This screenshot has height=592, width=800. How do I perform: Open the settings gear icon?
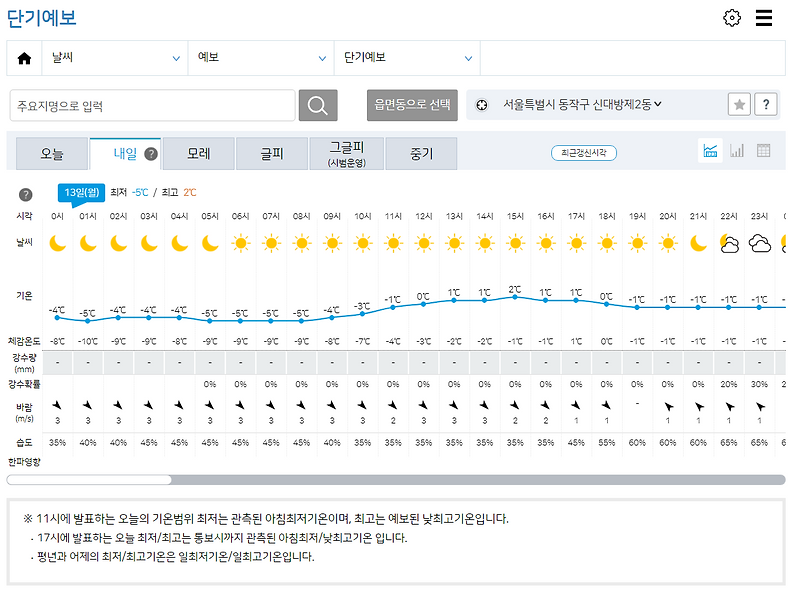pos(732,18)
